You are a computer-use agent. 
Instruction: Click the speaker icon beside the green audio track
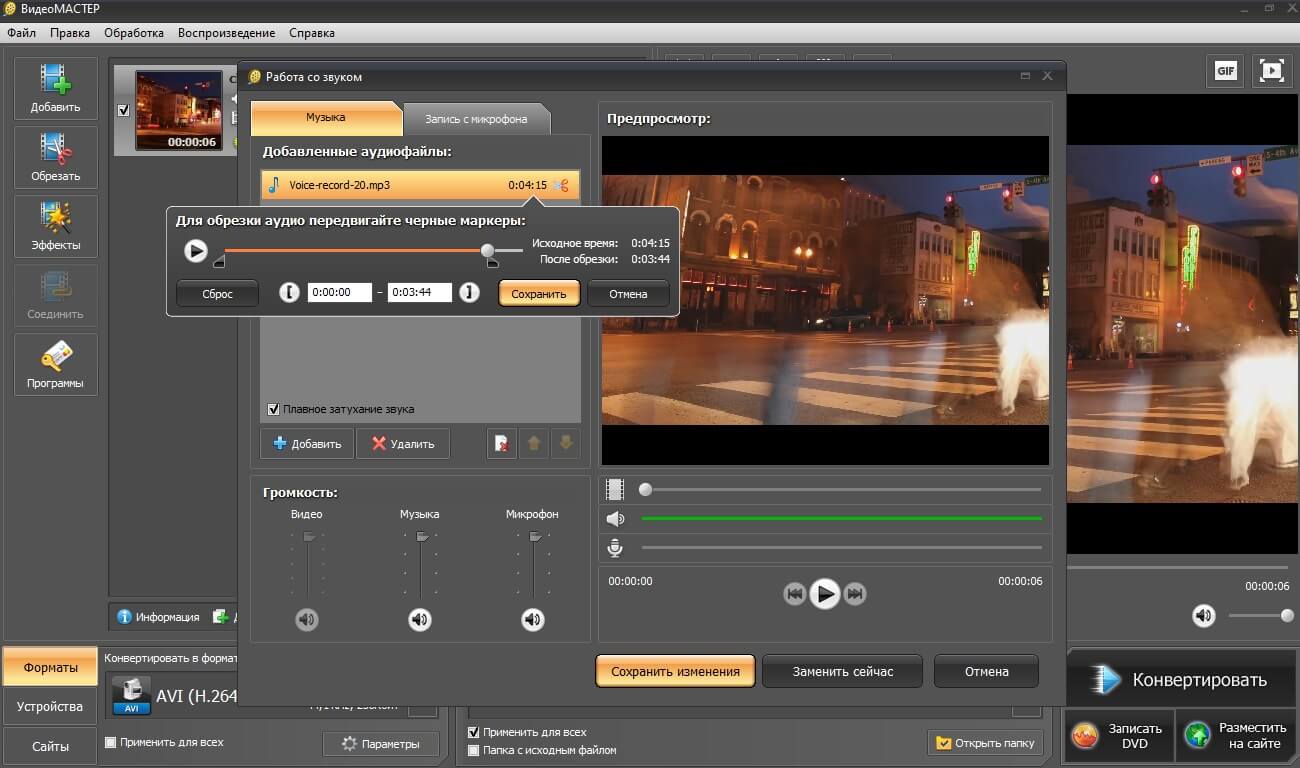(616, 519)
